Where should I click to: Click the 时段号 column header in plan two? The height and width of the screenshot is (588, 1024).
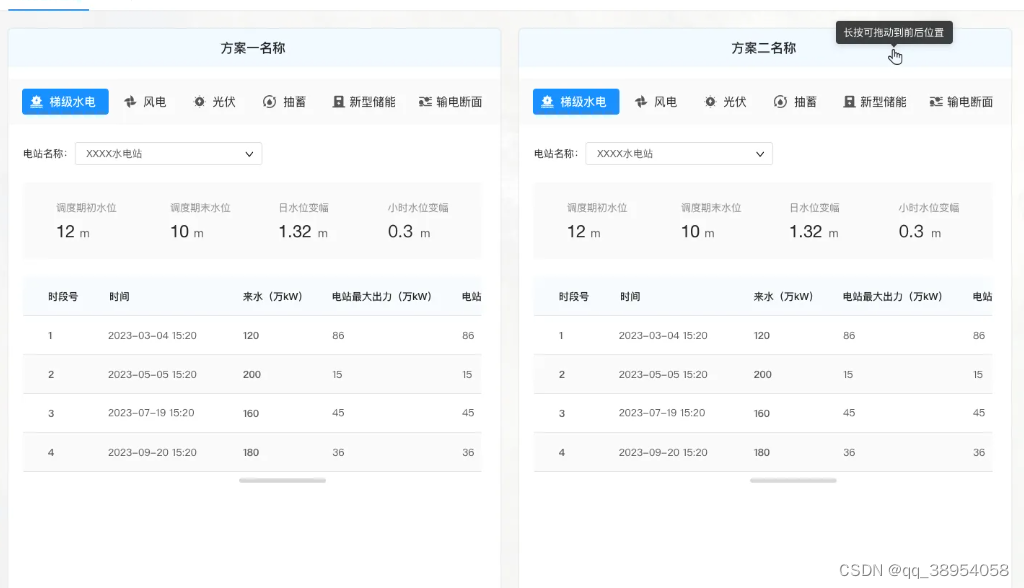573,297
